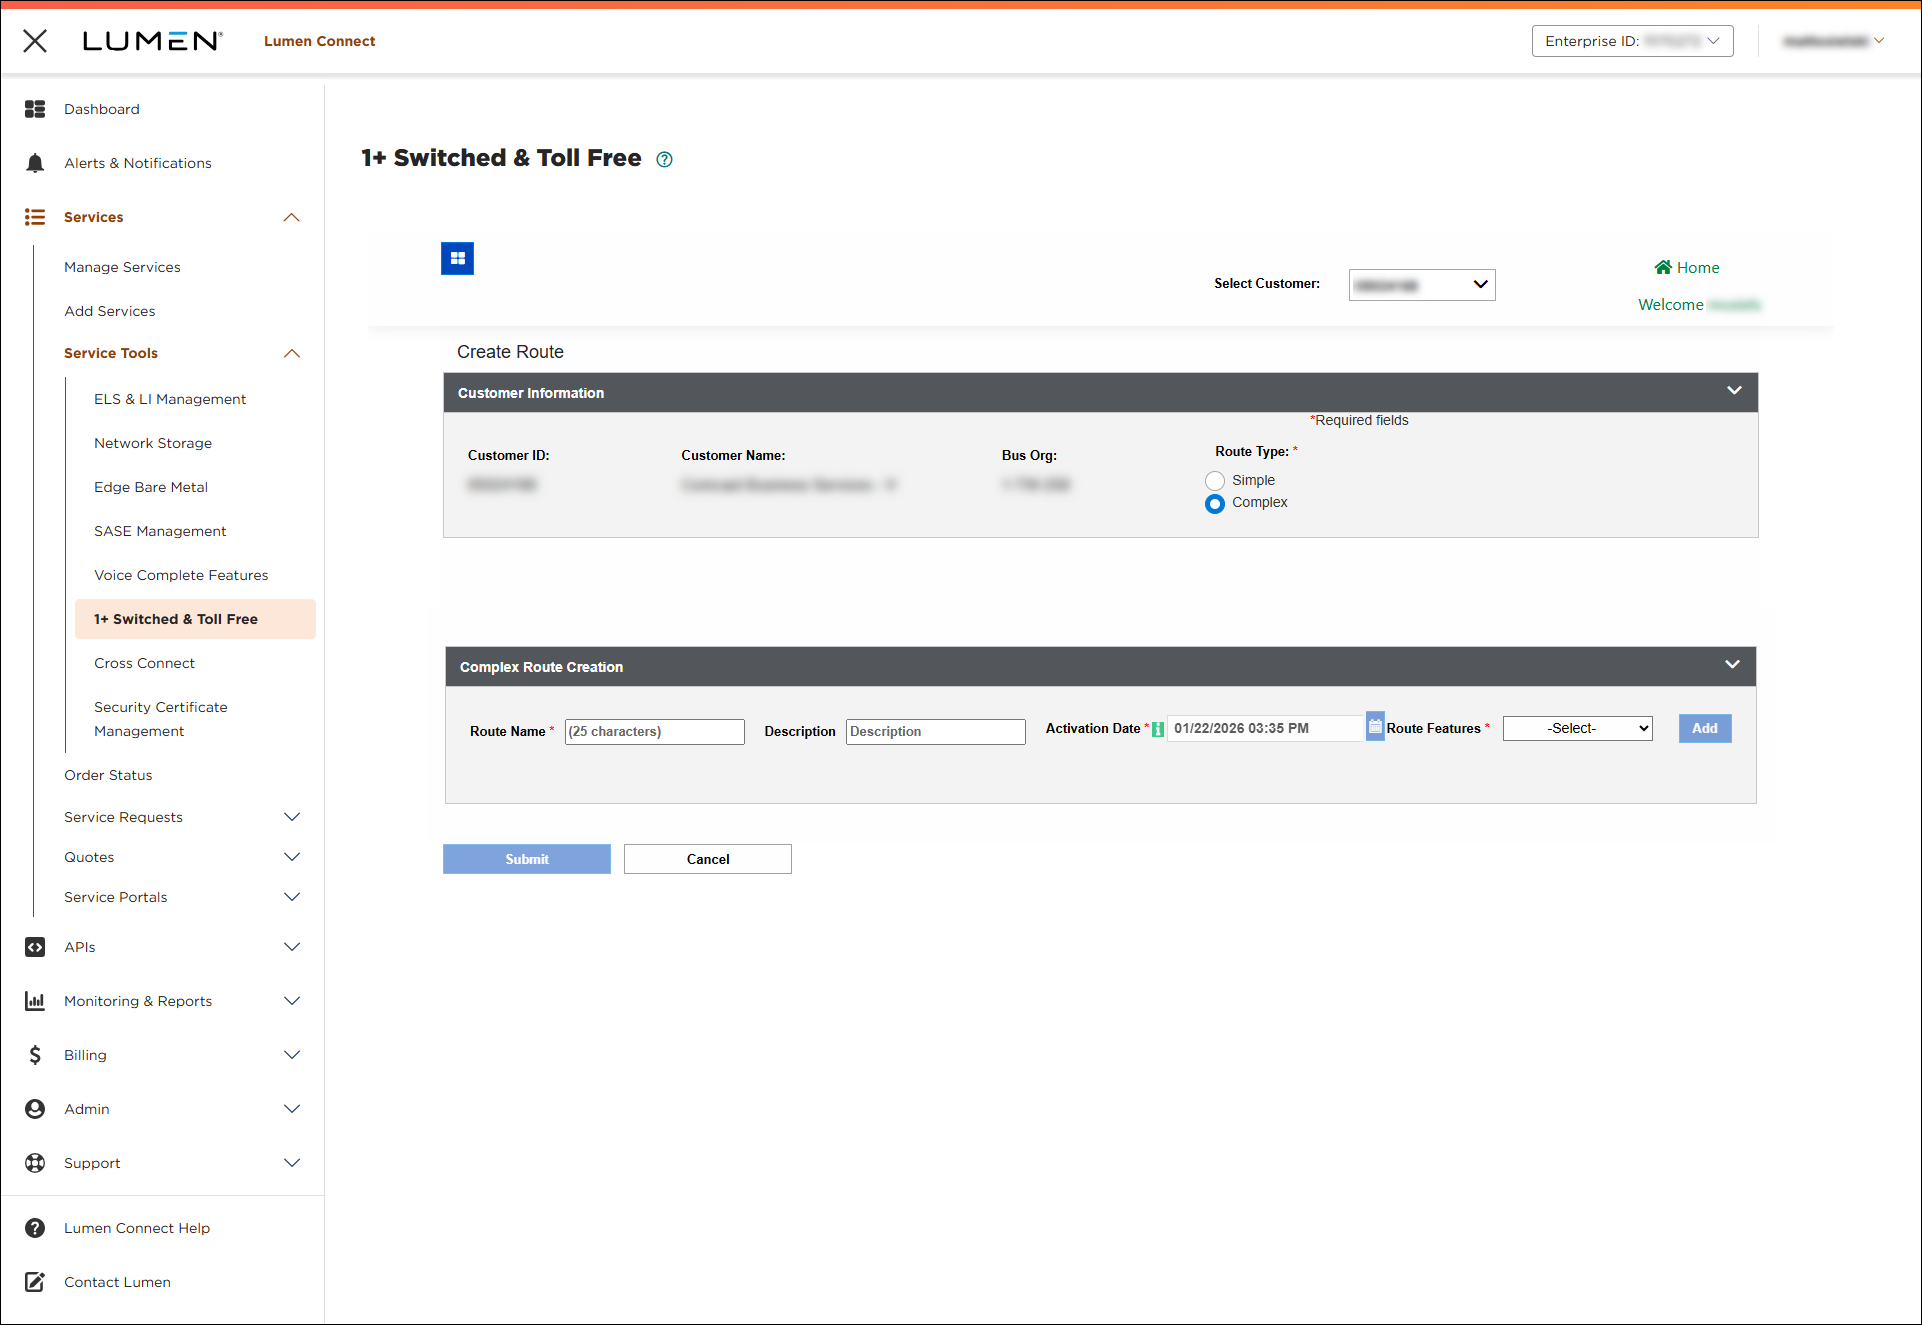Screen dimensions: 1922x1325
Task: Expand the Service Portals submenu
Action: 292,897
